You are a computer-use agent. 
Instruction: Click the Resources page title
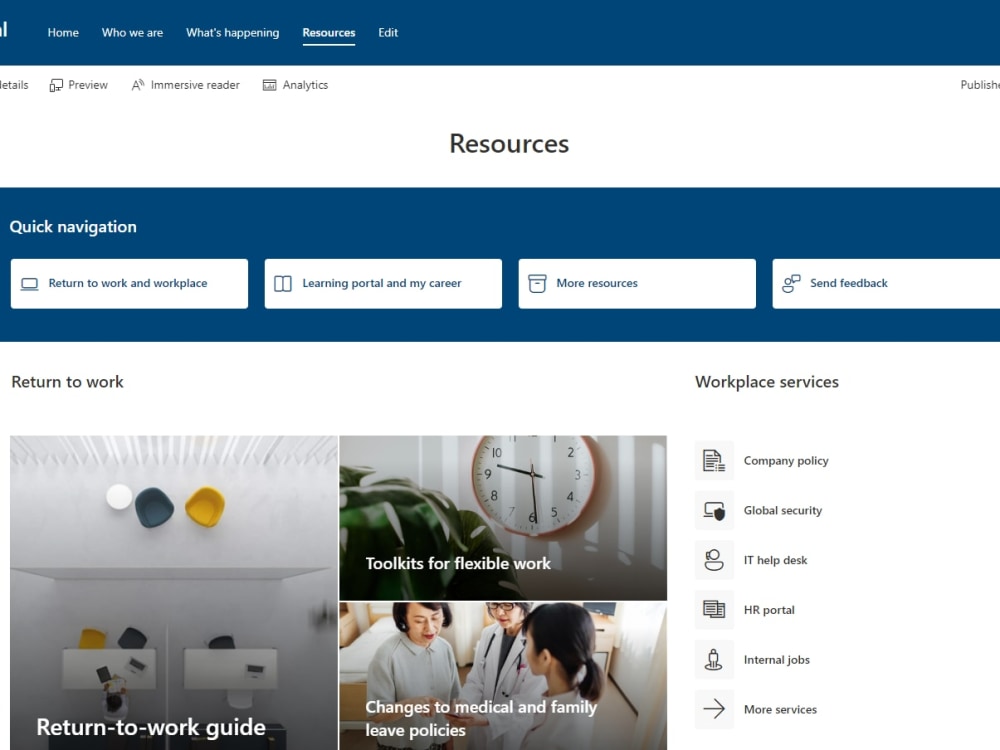[x=509, y=143]
